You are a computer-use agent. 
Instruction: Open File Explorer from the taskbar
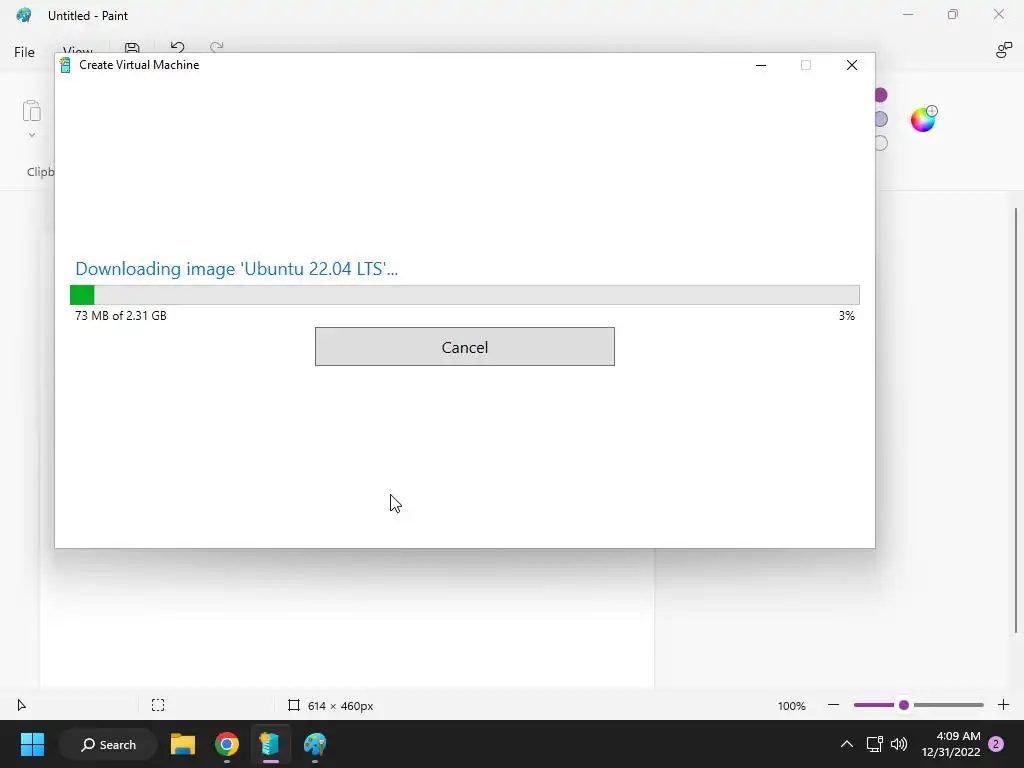click(183, 744)
